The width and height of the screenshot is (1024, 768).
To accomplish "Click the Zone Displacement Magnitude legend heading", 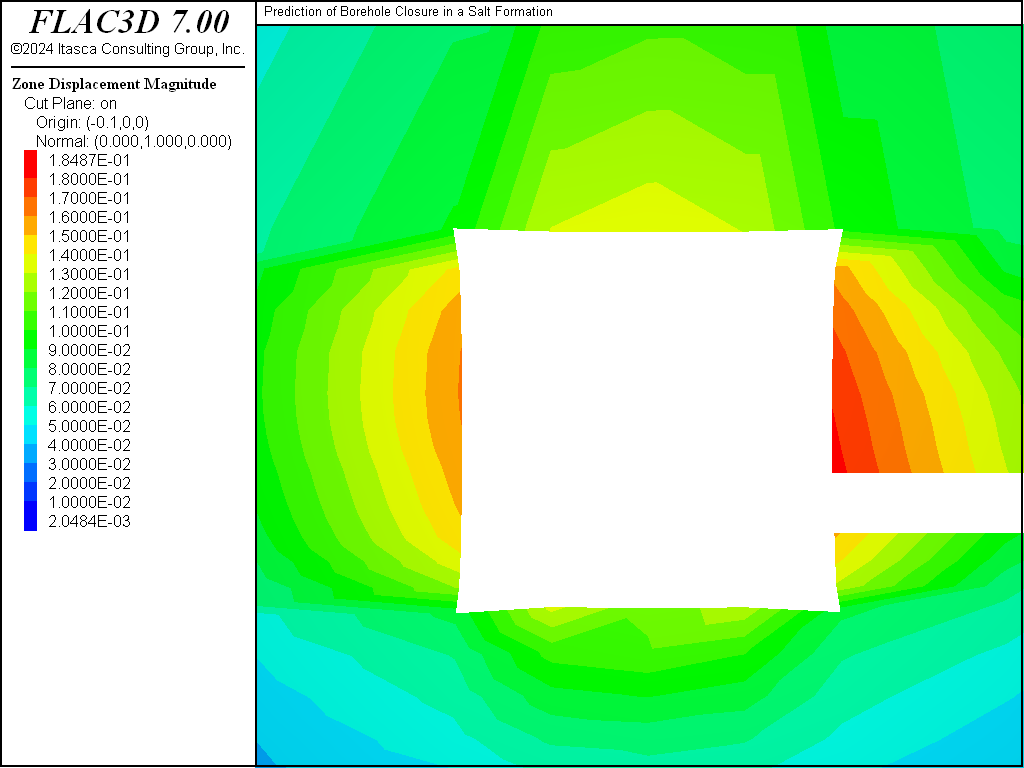I will 114,84.
